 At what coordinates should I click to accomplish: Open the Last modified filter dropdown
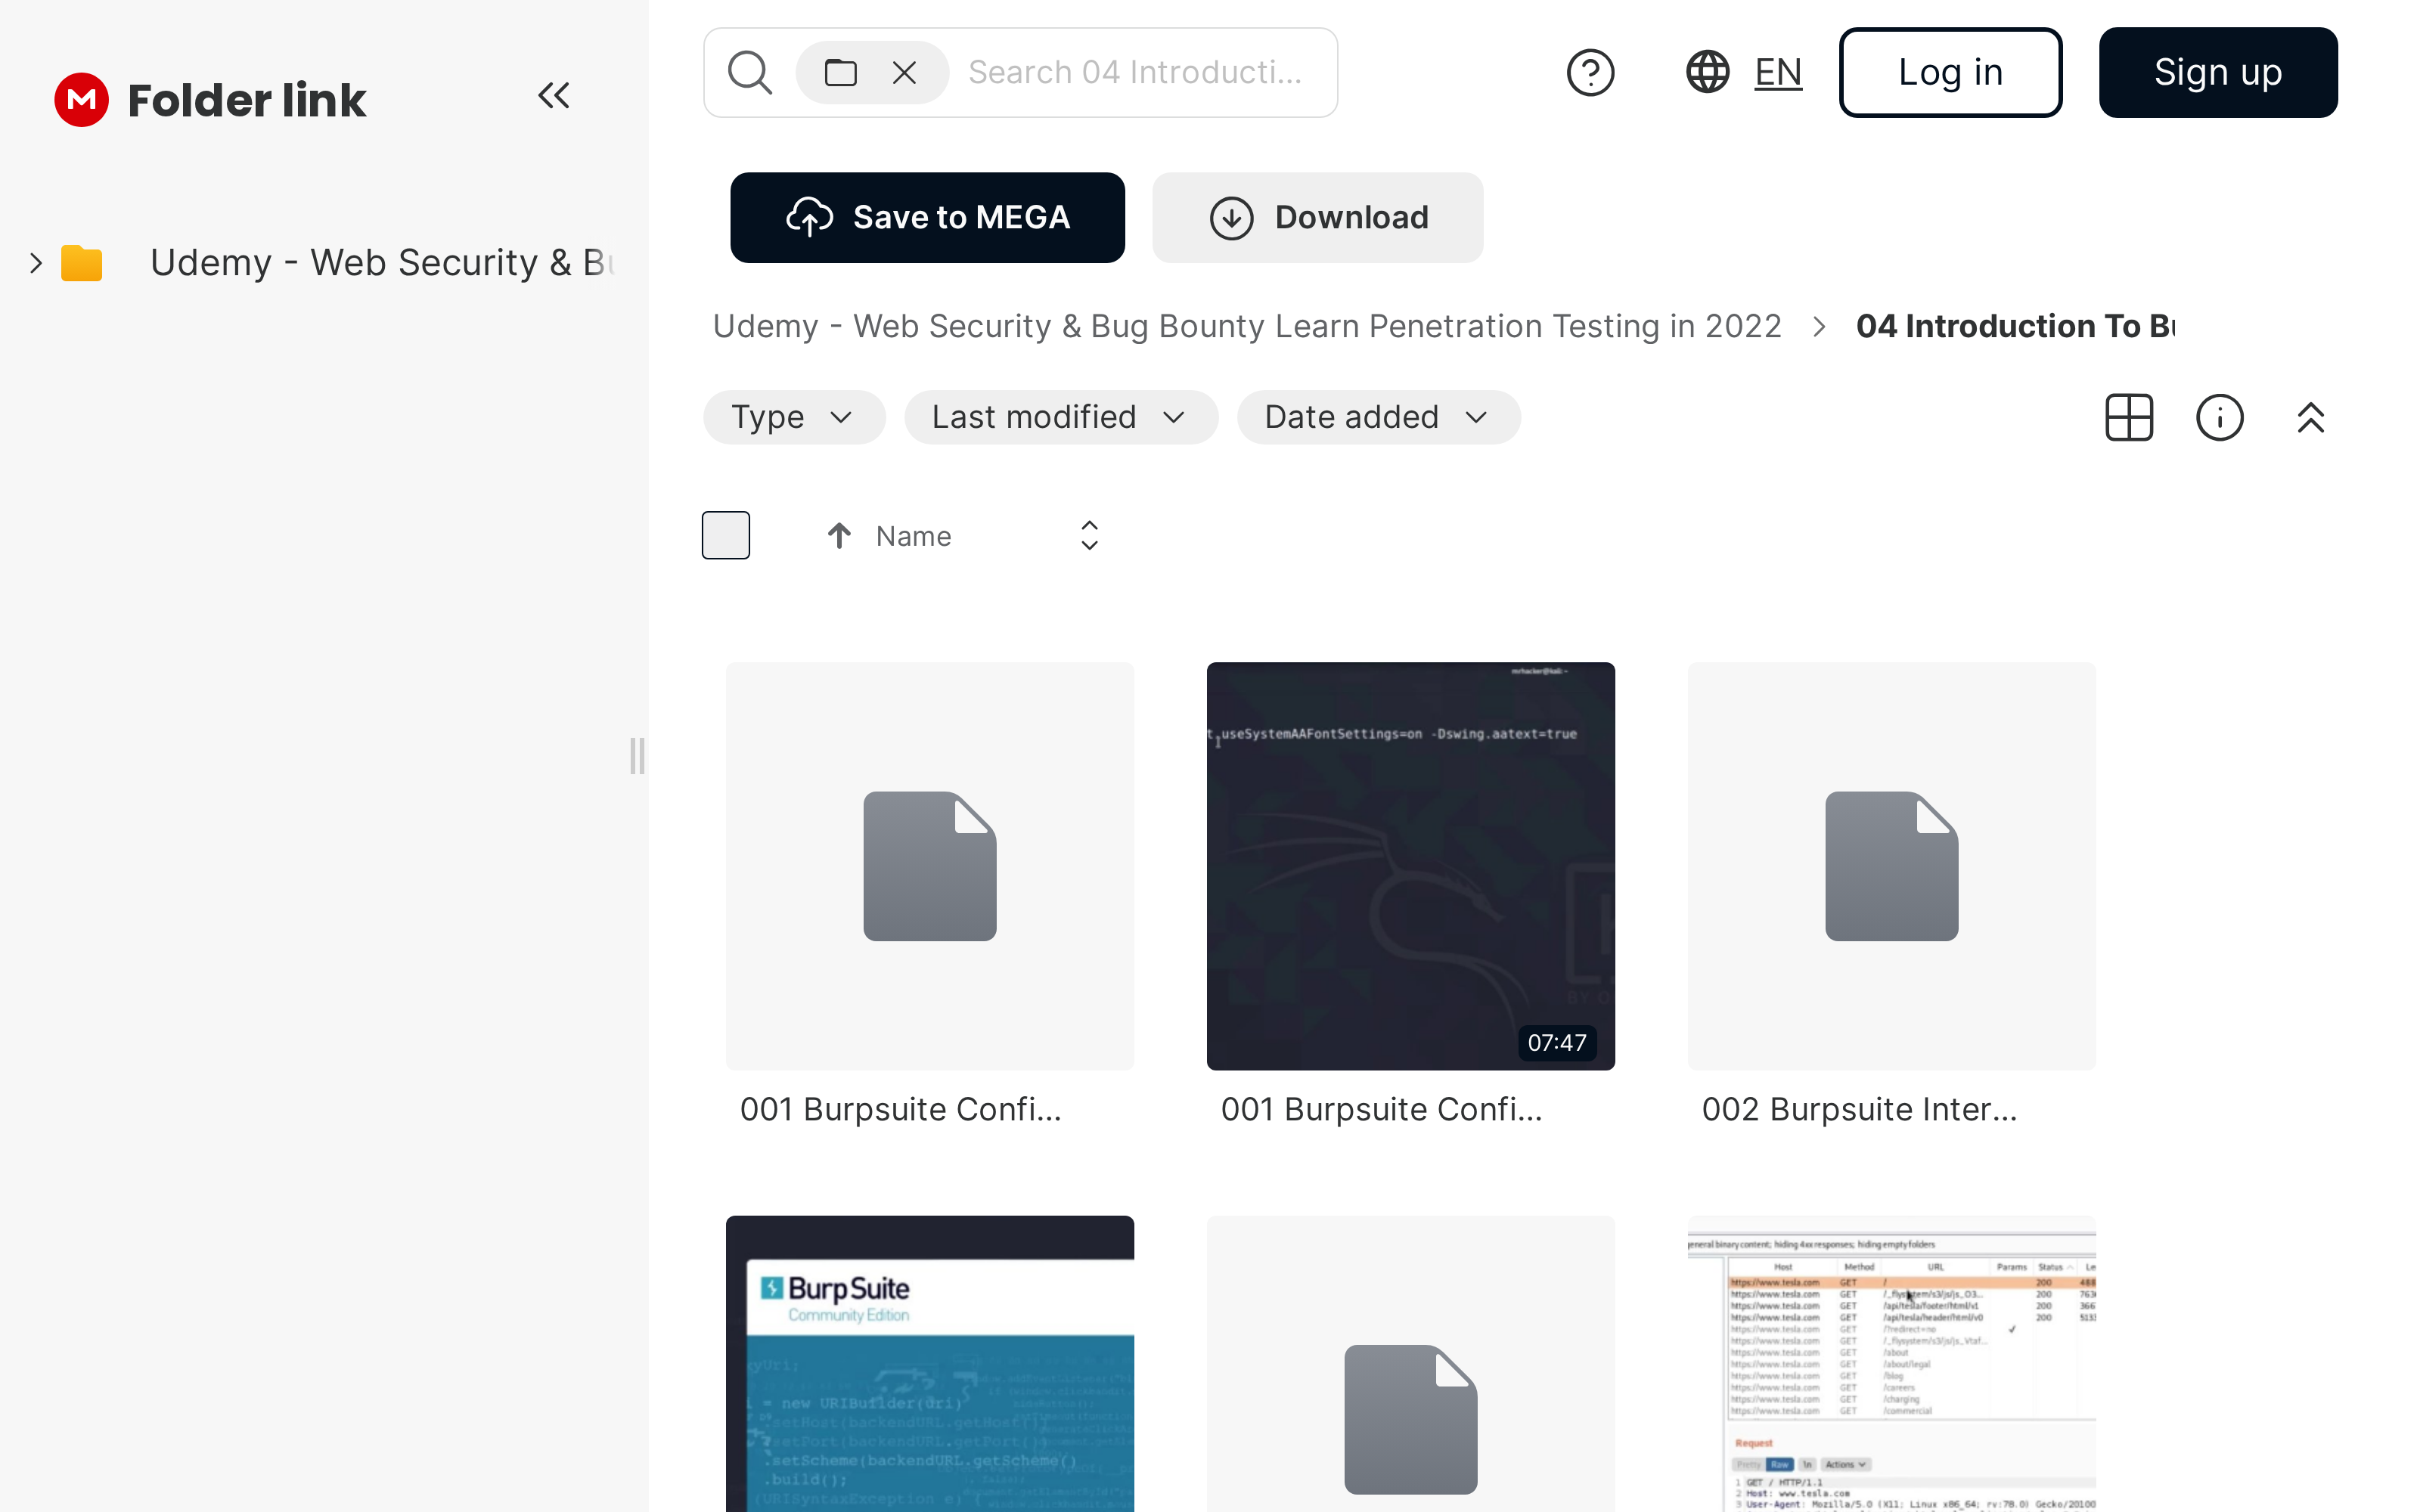click(x=1061, y=417)
